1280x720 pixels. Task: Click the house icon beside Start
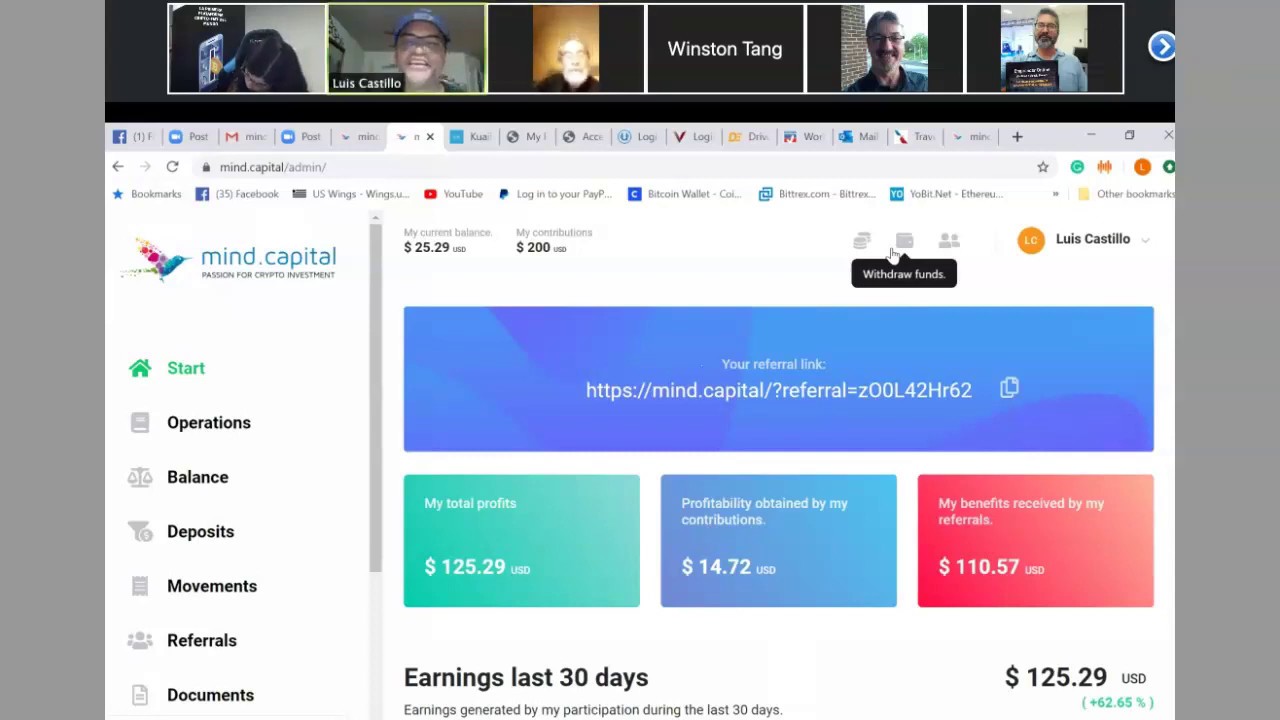pyautogui.click(x=140, y=368)
